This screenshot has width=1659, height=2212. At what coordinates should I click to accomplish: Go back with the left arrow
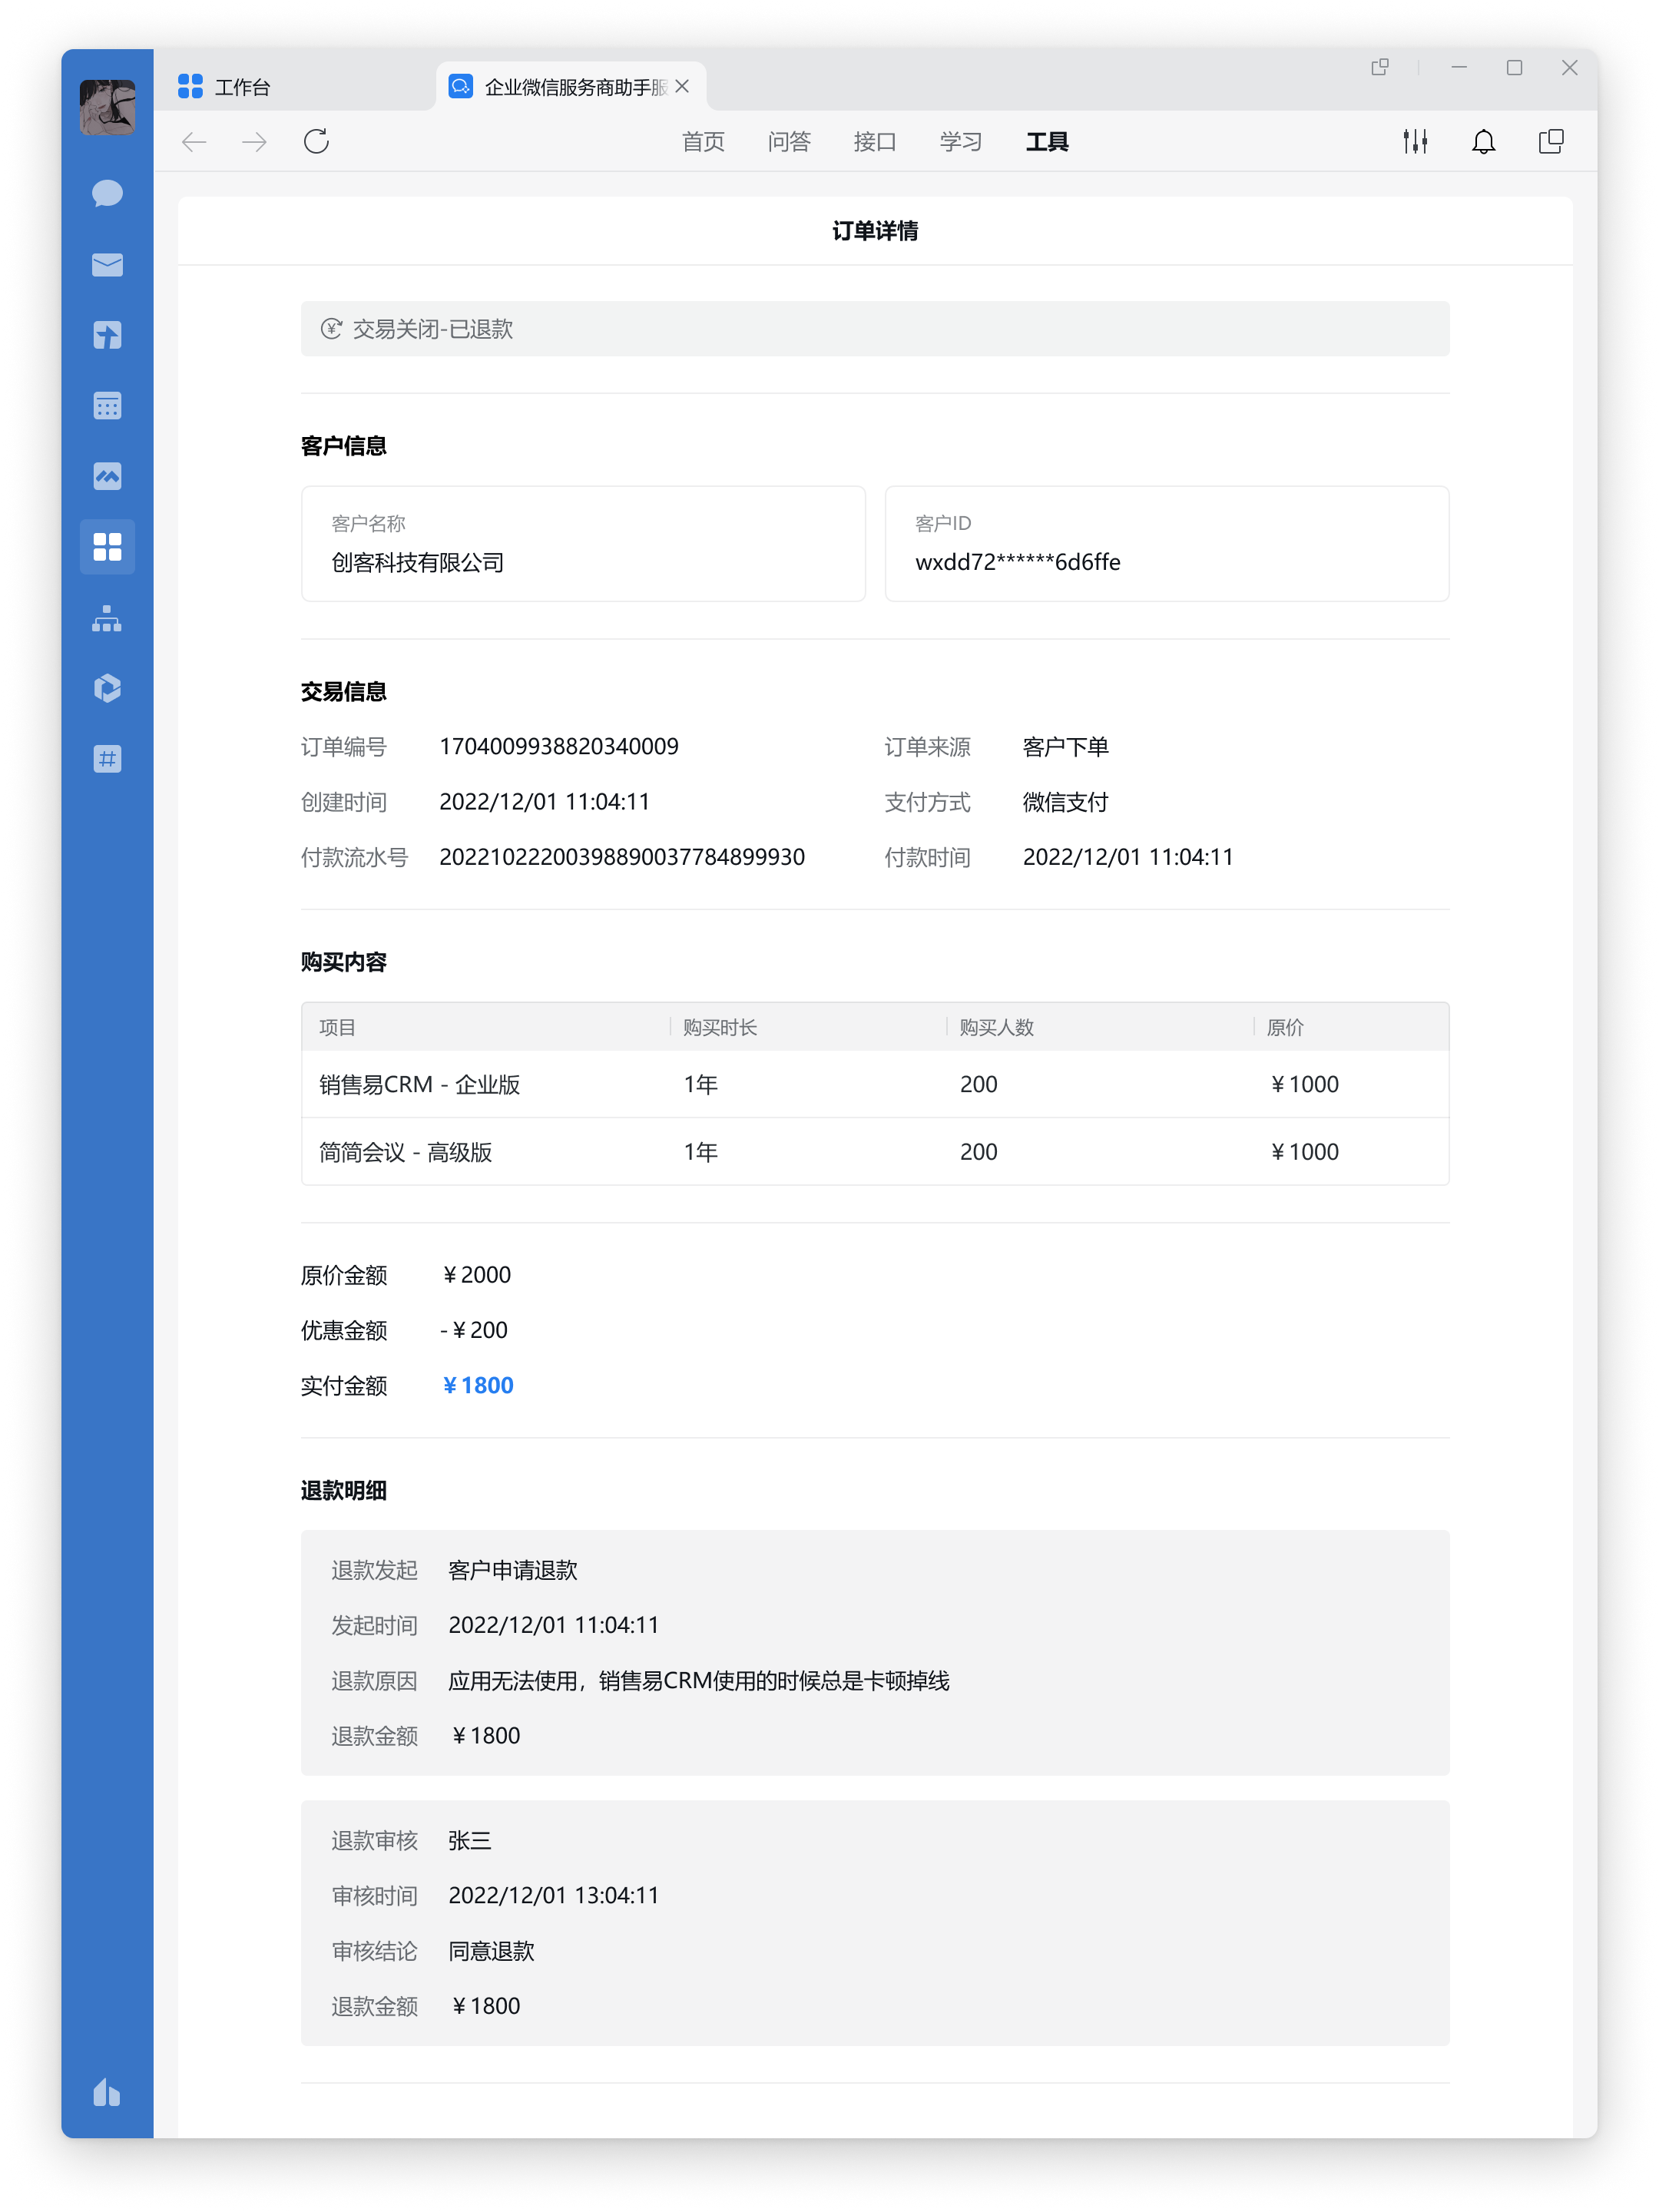click(x=194, y=142)
